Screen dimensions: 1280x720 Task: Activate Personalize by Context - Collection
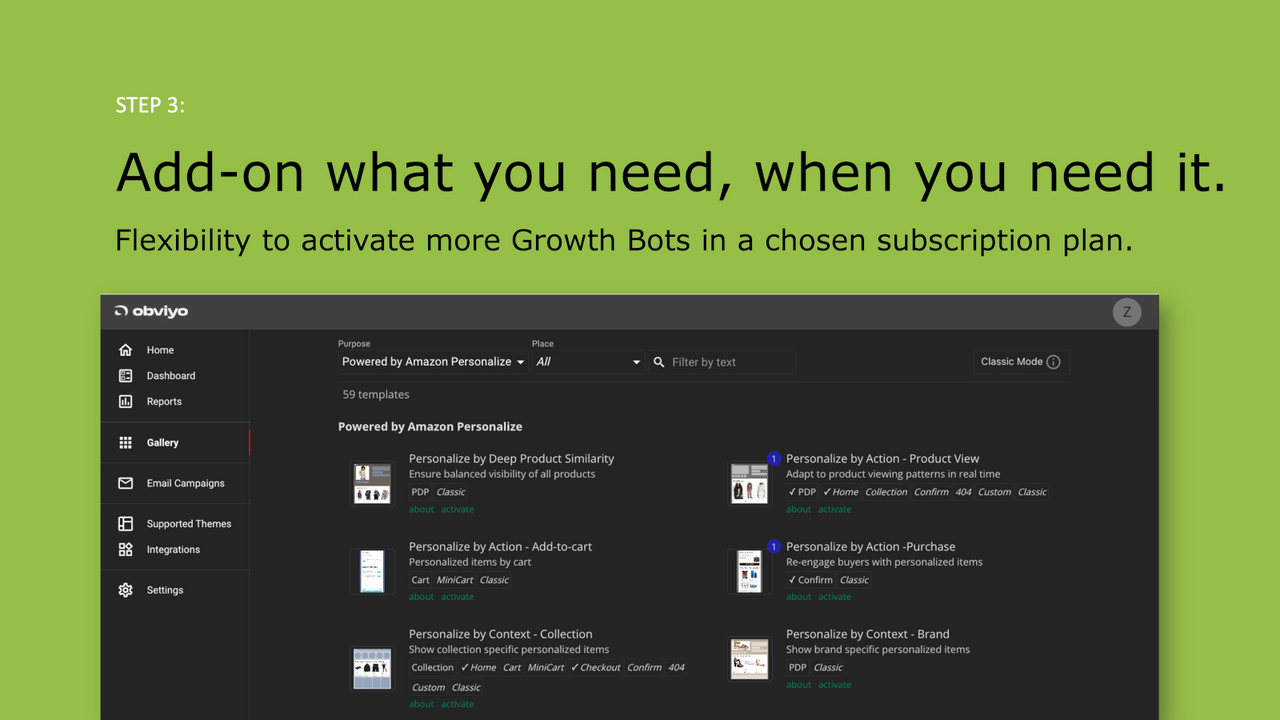point(458,704)
